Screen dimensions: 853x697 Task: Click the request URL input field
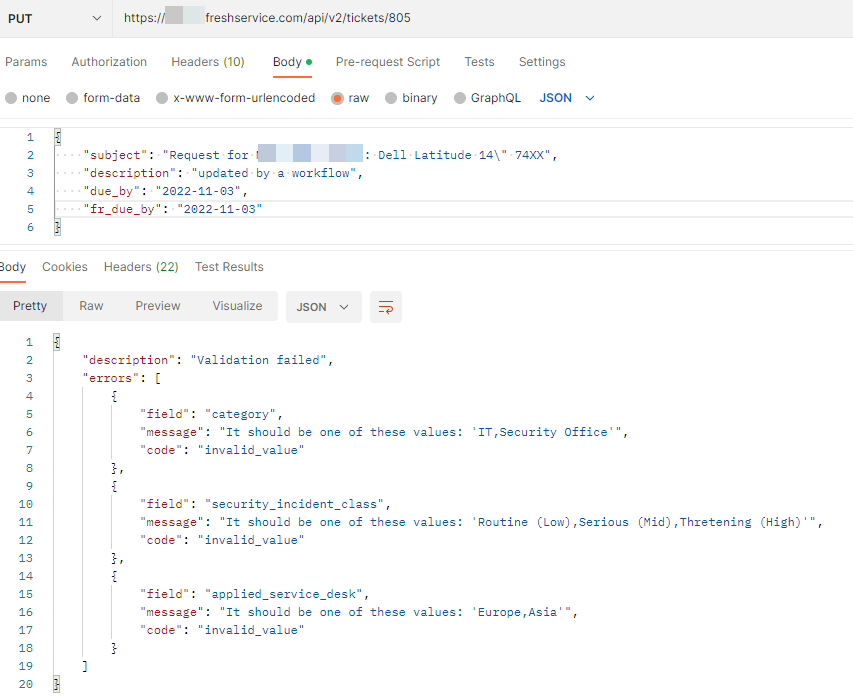(x=483, y=18)
